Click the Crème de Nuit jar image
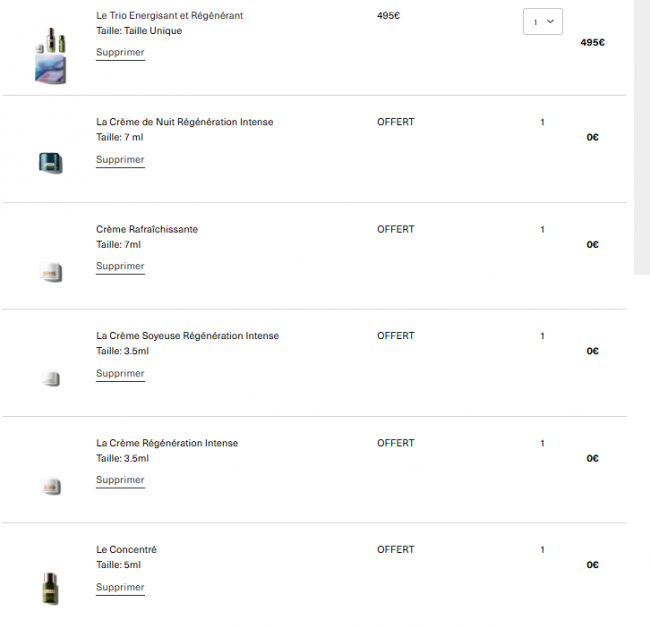 pos(51,162)
